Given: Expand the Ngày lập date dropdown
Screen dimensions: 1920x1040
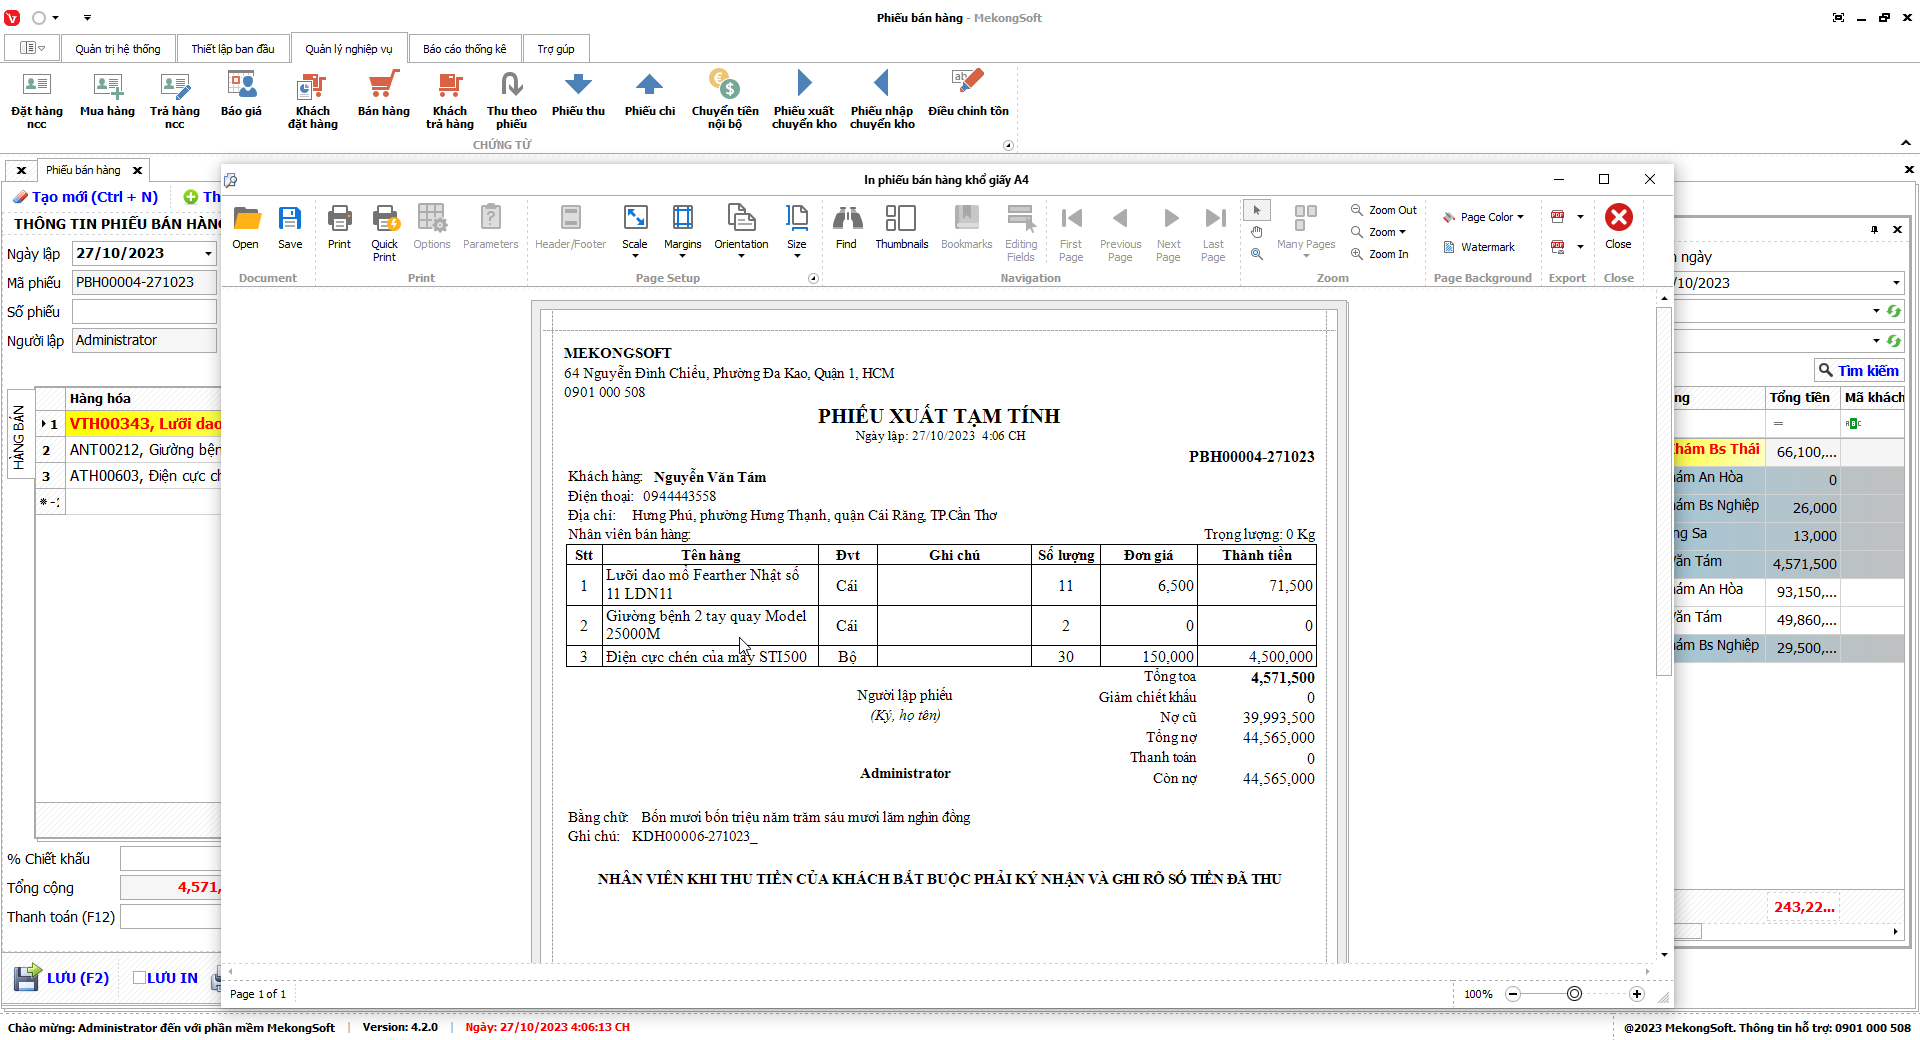Looking at the screenshot, I should tap(208, 254).
